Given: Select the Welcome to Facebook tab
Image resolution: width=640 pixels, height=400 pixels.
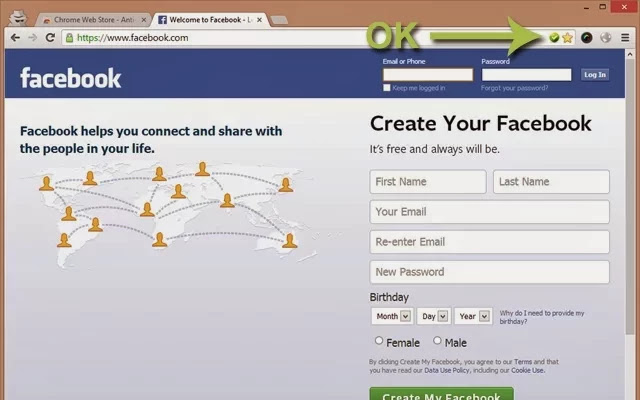Looking at the screenshot, I should (x=209, y=20).
